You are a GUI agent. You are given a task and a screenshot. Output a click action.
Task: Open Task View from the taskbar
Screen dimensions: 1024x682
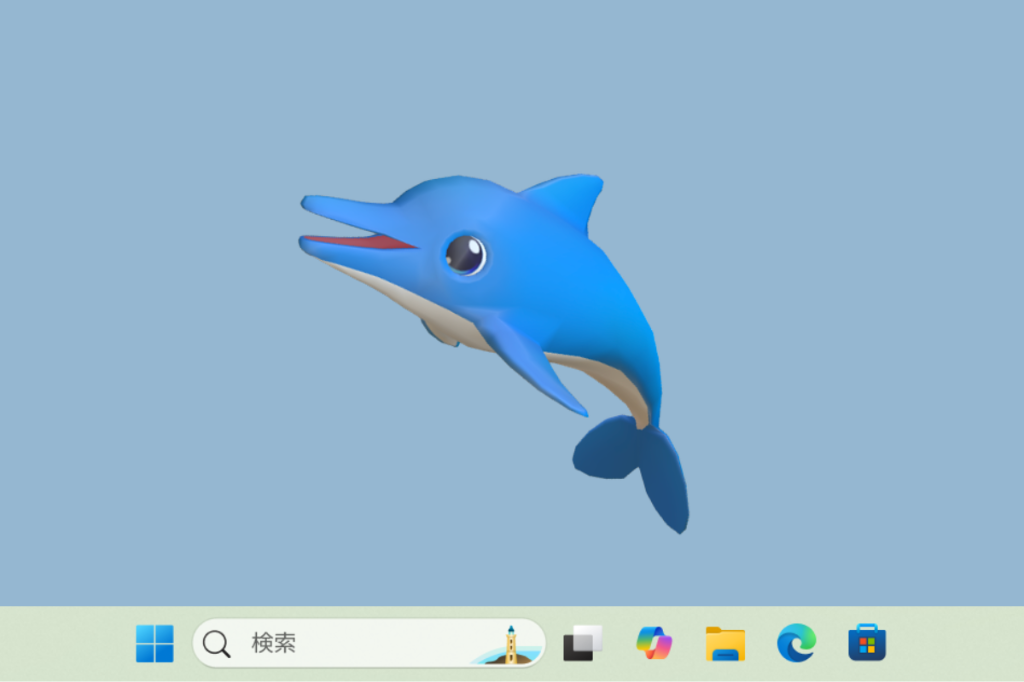click(x=583, y=643)
